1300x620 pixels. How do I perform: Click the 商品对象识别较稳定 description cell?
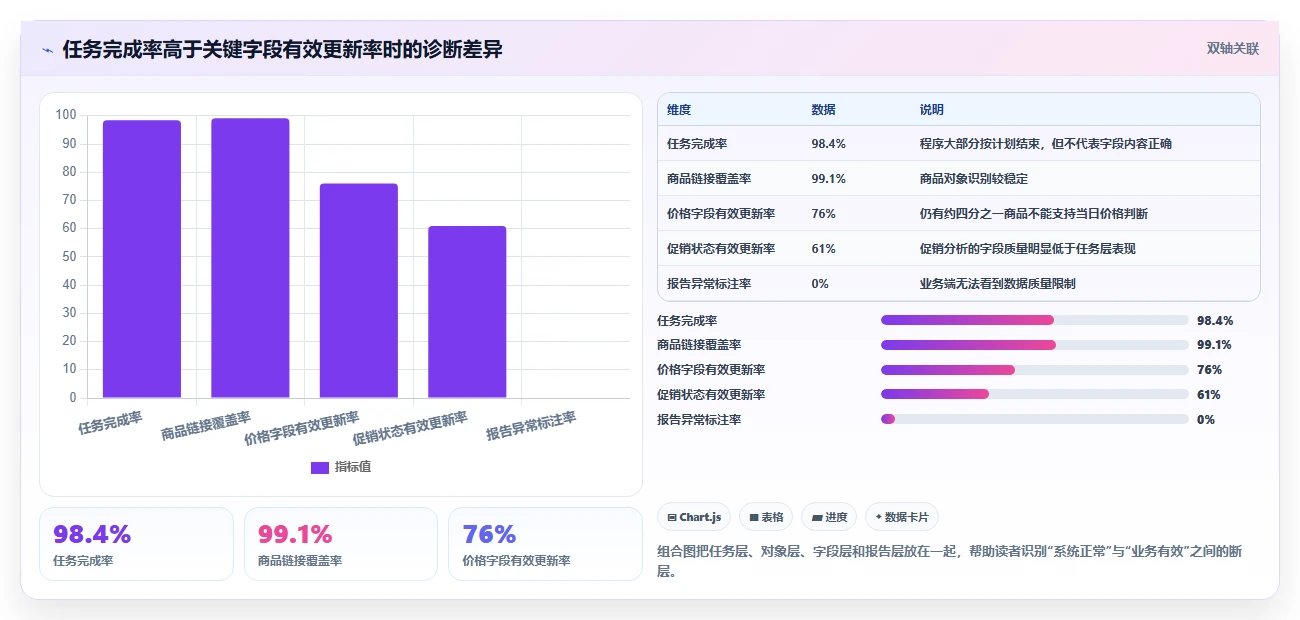tap(973, 179)
